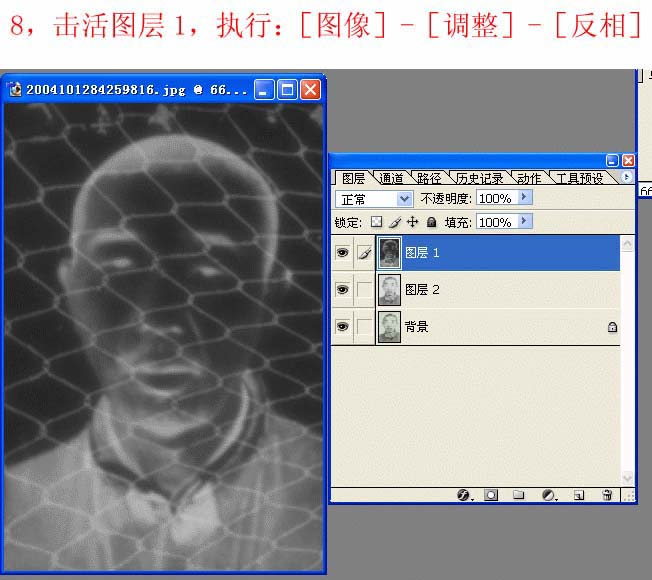
Task: Open the adjustment layer icon menu
Action: tap(548, 495)
